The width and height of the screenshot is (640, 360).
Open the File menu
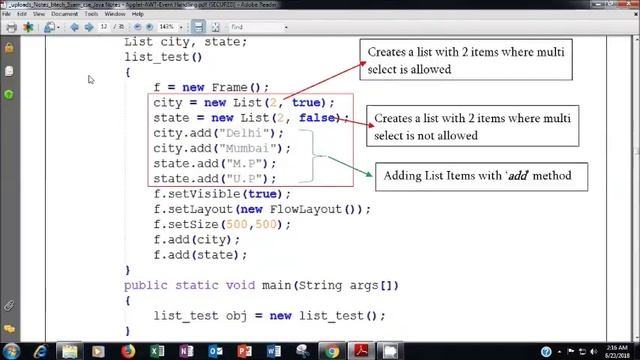pyautogui.click(x=7, y=14)
